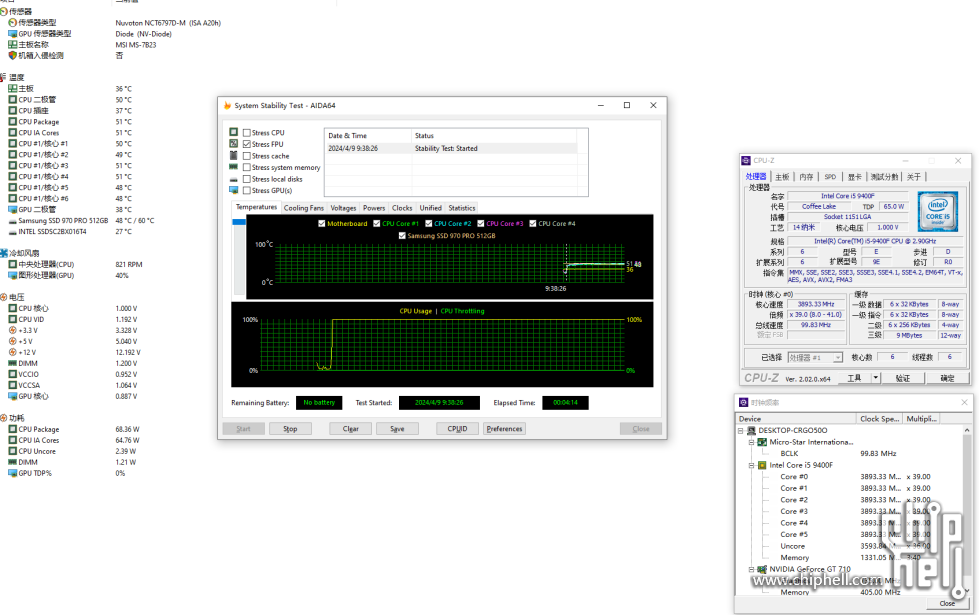
Task: Click the 时钟频率 window title icon
Action: coord(744,403)
